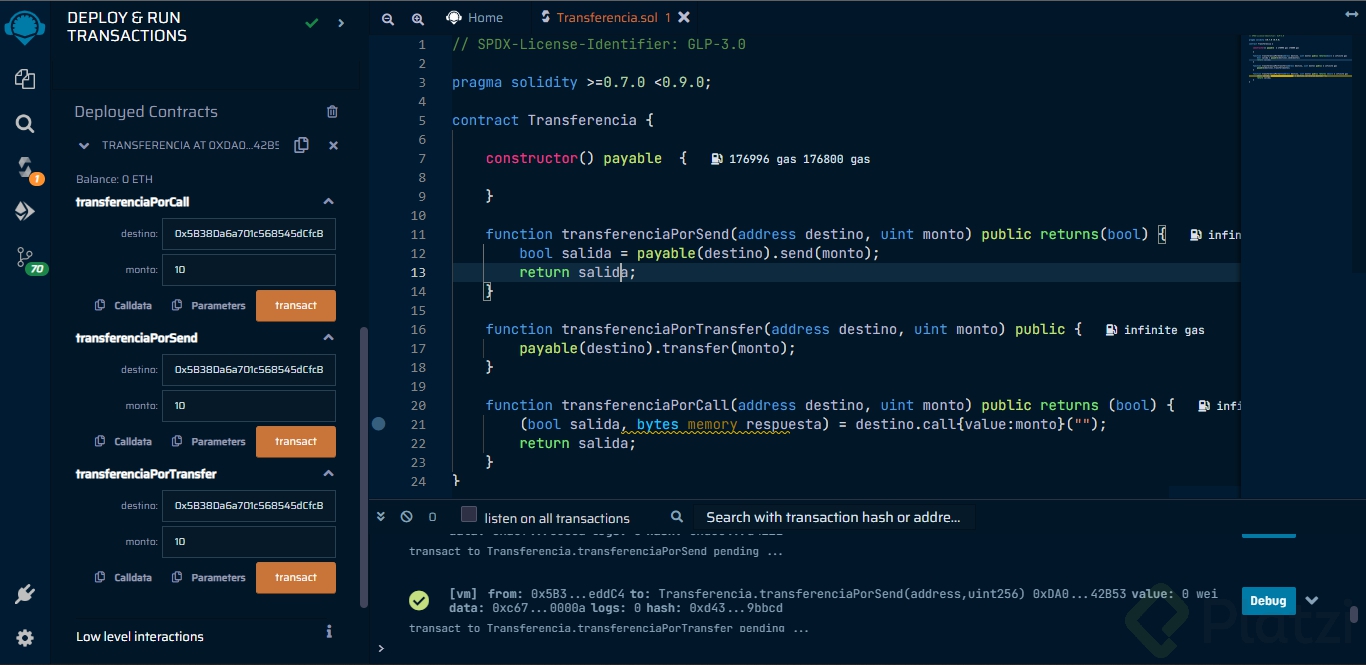Focus destino field of transferenciaPorCall
This screenshot has height=665, width=1366.
point(249,233)
